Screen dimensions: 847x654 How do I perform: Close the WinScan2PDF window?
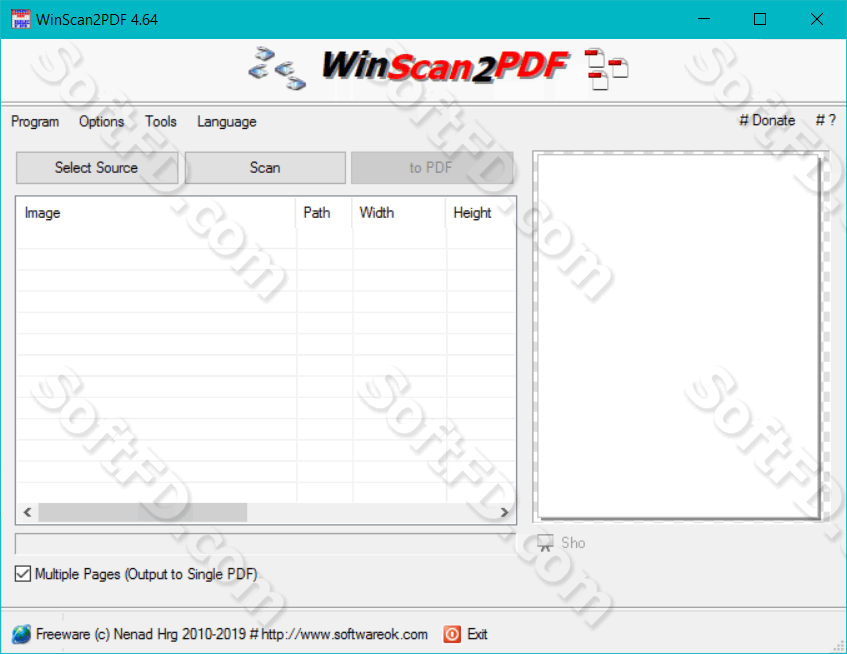tap(817, 19)
